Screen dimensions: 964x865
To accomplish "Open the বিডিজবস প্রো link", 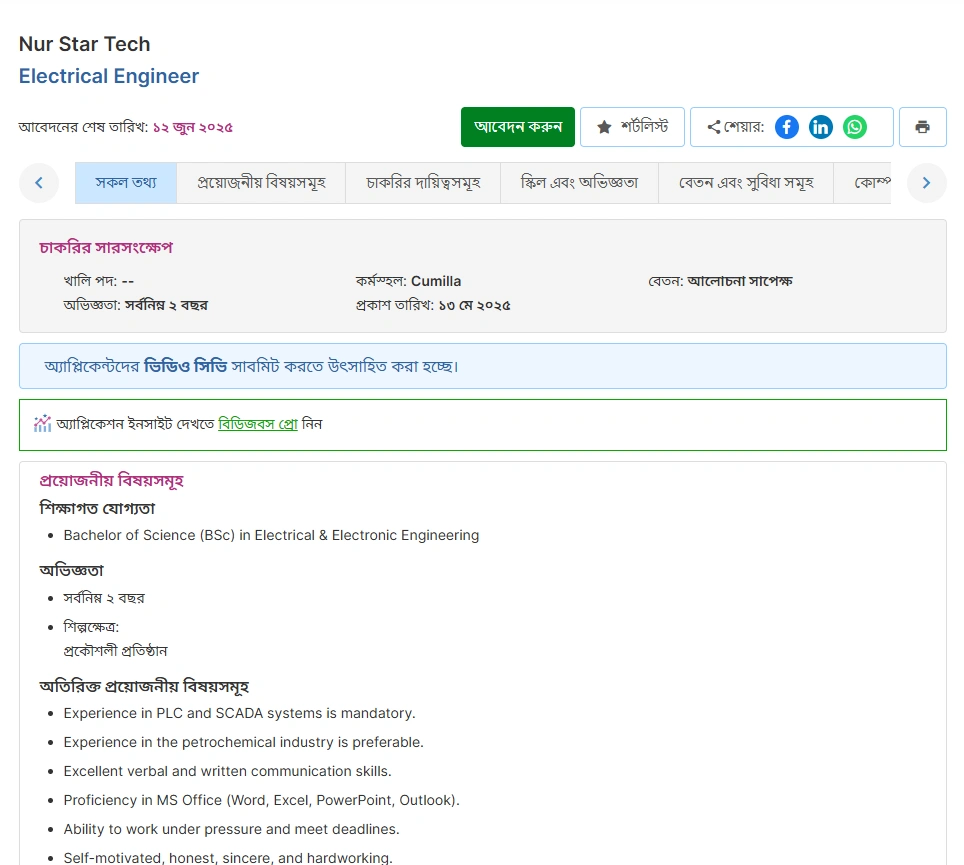I will tap(258, 424).
